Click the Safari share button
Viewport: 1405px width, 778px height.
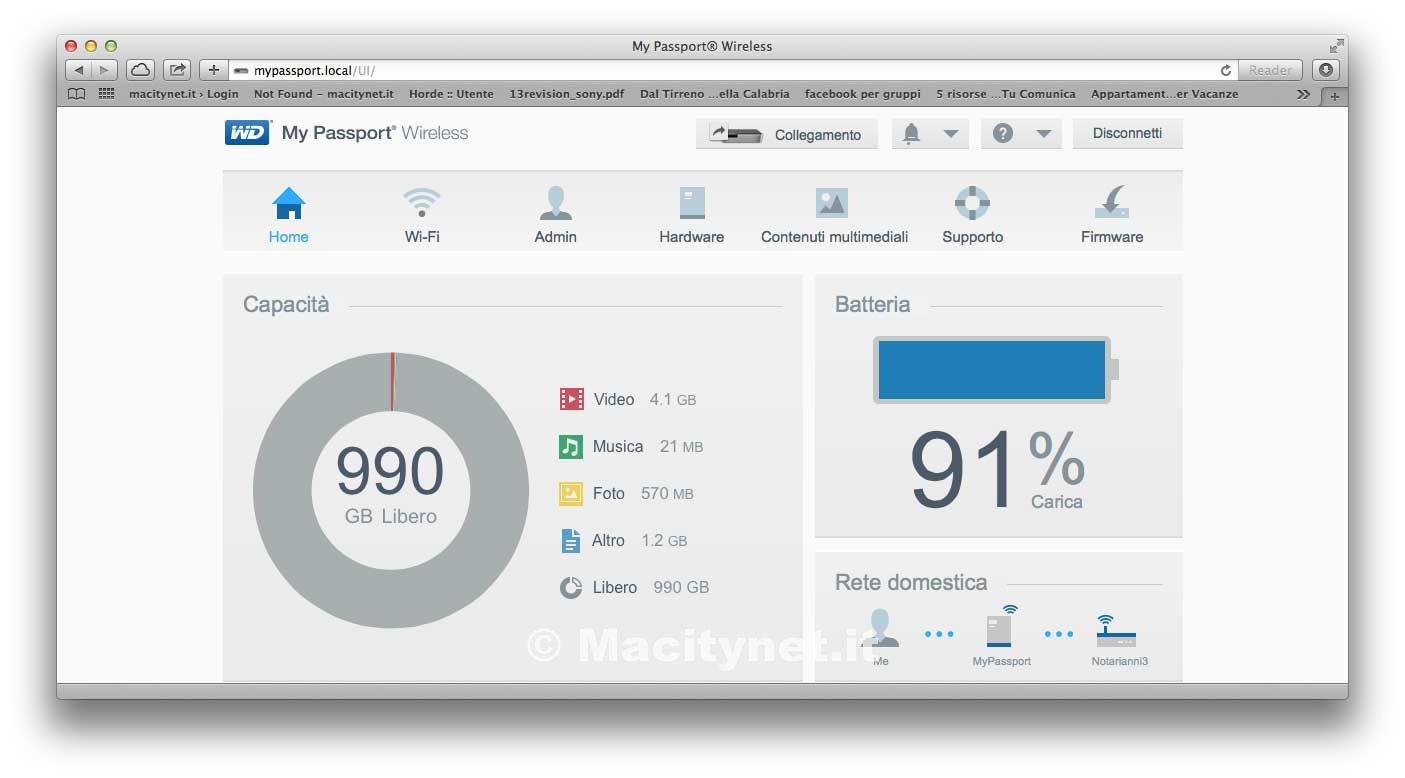(x=177, y=70)
